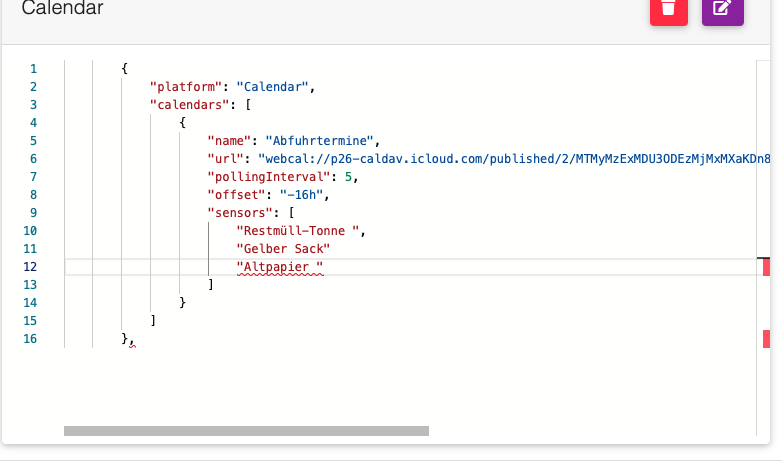782x476 pixels.
Task: Click the underlined comma on line 16
Action: (x=131, y=339)
